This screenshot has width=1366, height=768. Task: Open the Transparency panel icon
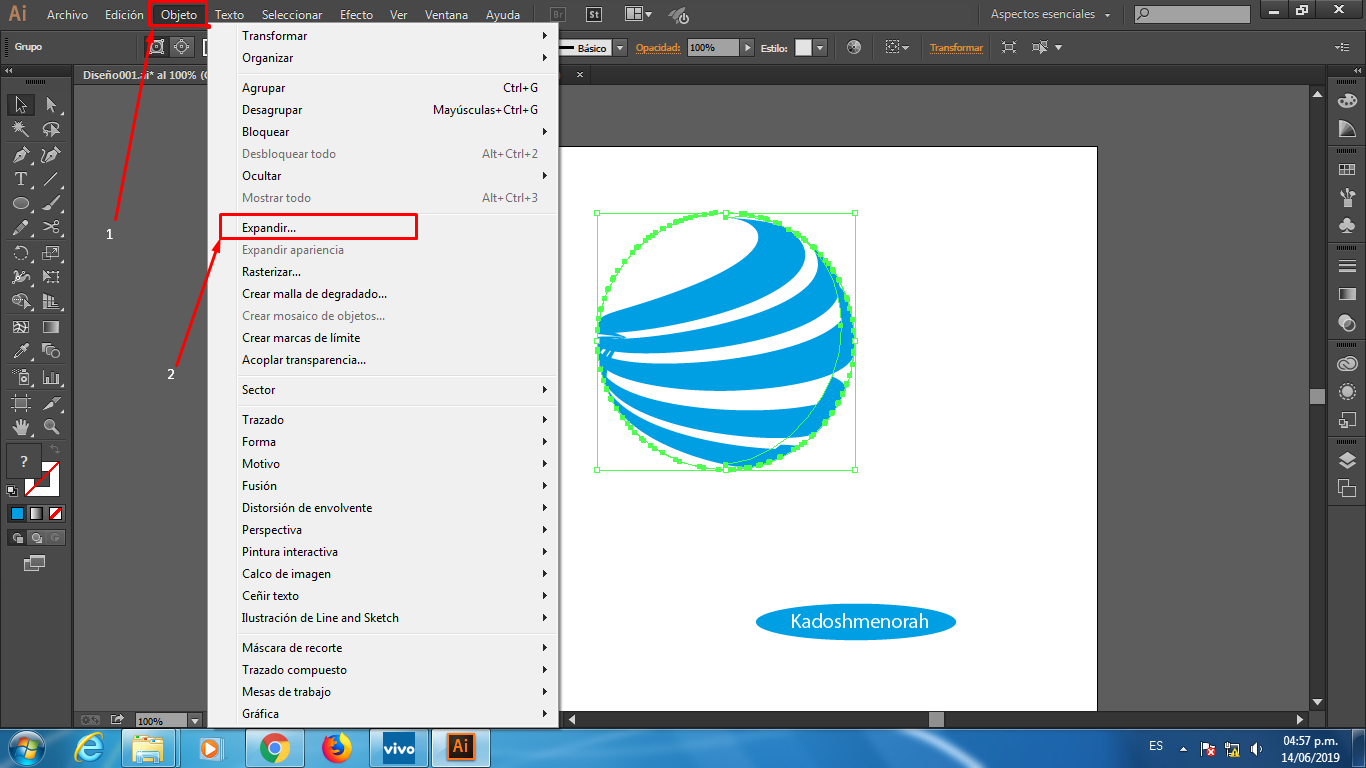coord(1347,322)
